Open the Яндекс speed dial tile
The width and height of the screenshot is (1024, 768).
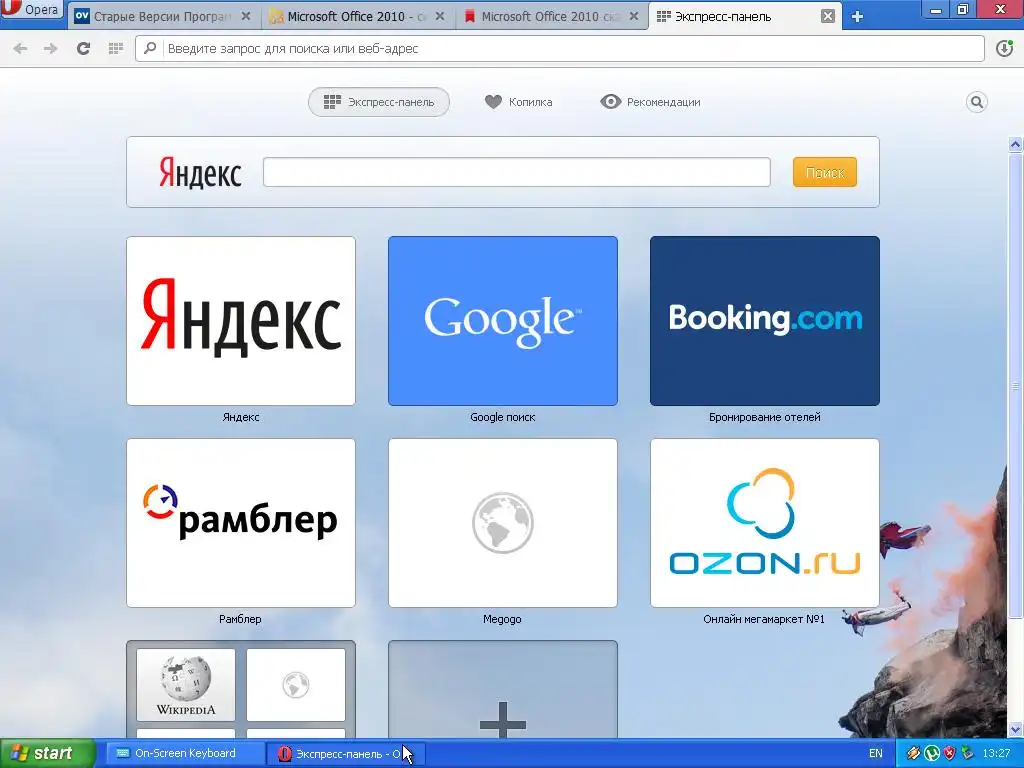(241, 321)
